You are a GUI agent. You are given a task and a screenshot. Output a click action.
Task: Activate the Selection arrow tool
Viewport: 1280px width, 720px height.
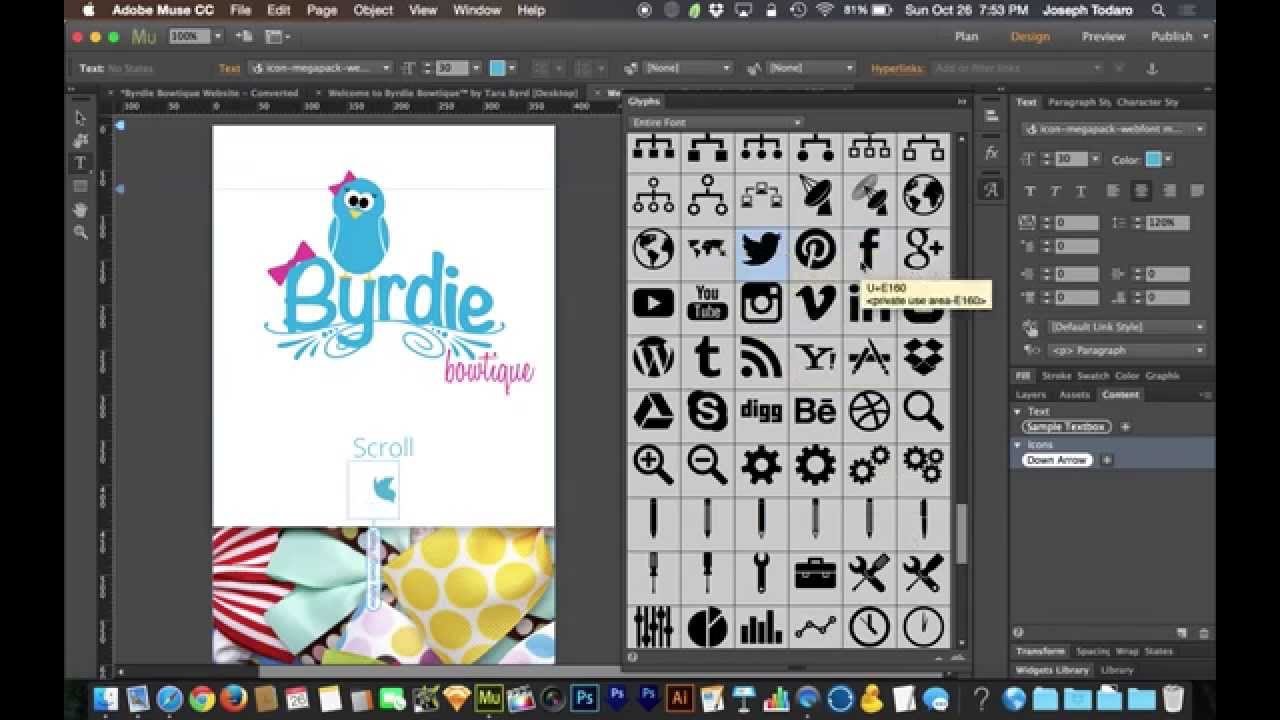(81, 117)
